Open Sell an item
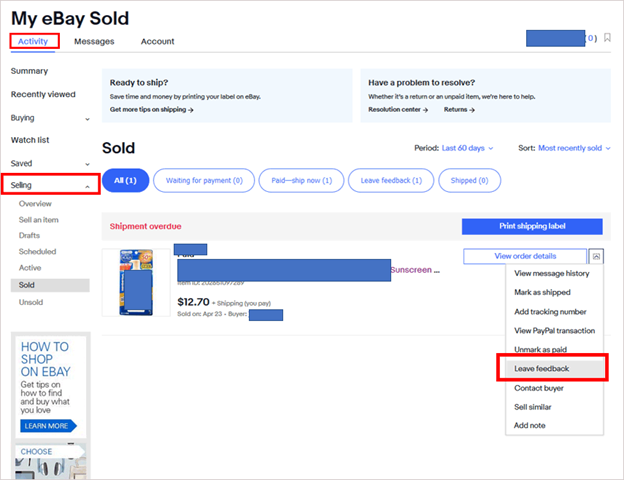Screen dimensions: 624x480 coord(39,220)
